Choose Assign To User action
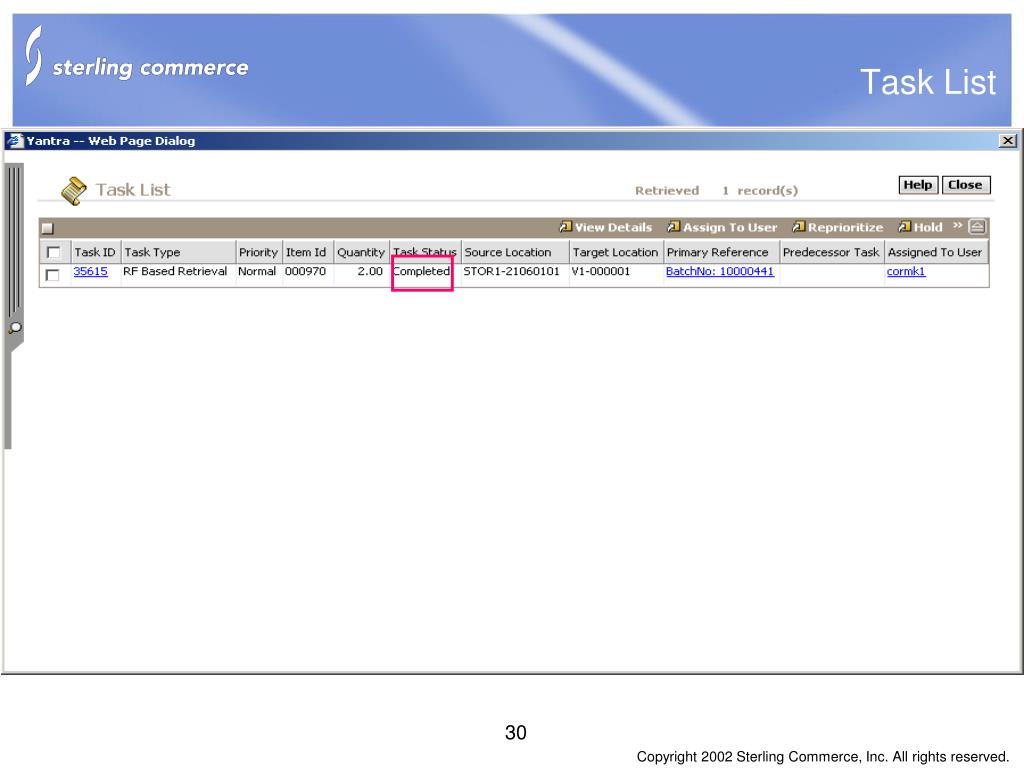Image resolution: width=1024 pixels, height=768 pixels. click(x=722, y=227)
